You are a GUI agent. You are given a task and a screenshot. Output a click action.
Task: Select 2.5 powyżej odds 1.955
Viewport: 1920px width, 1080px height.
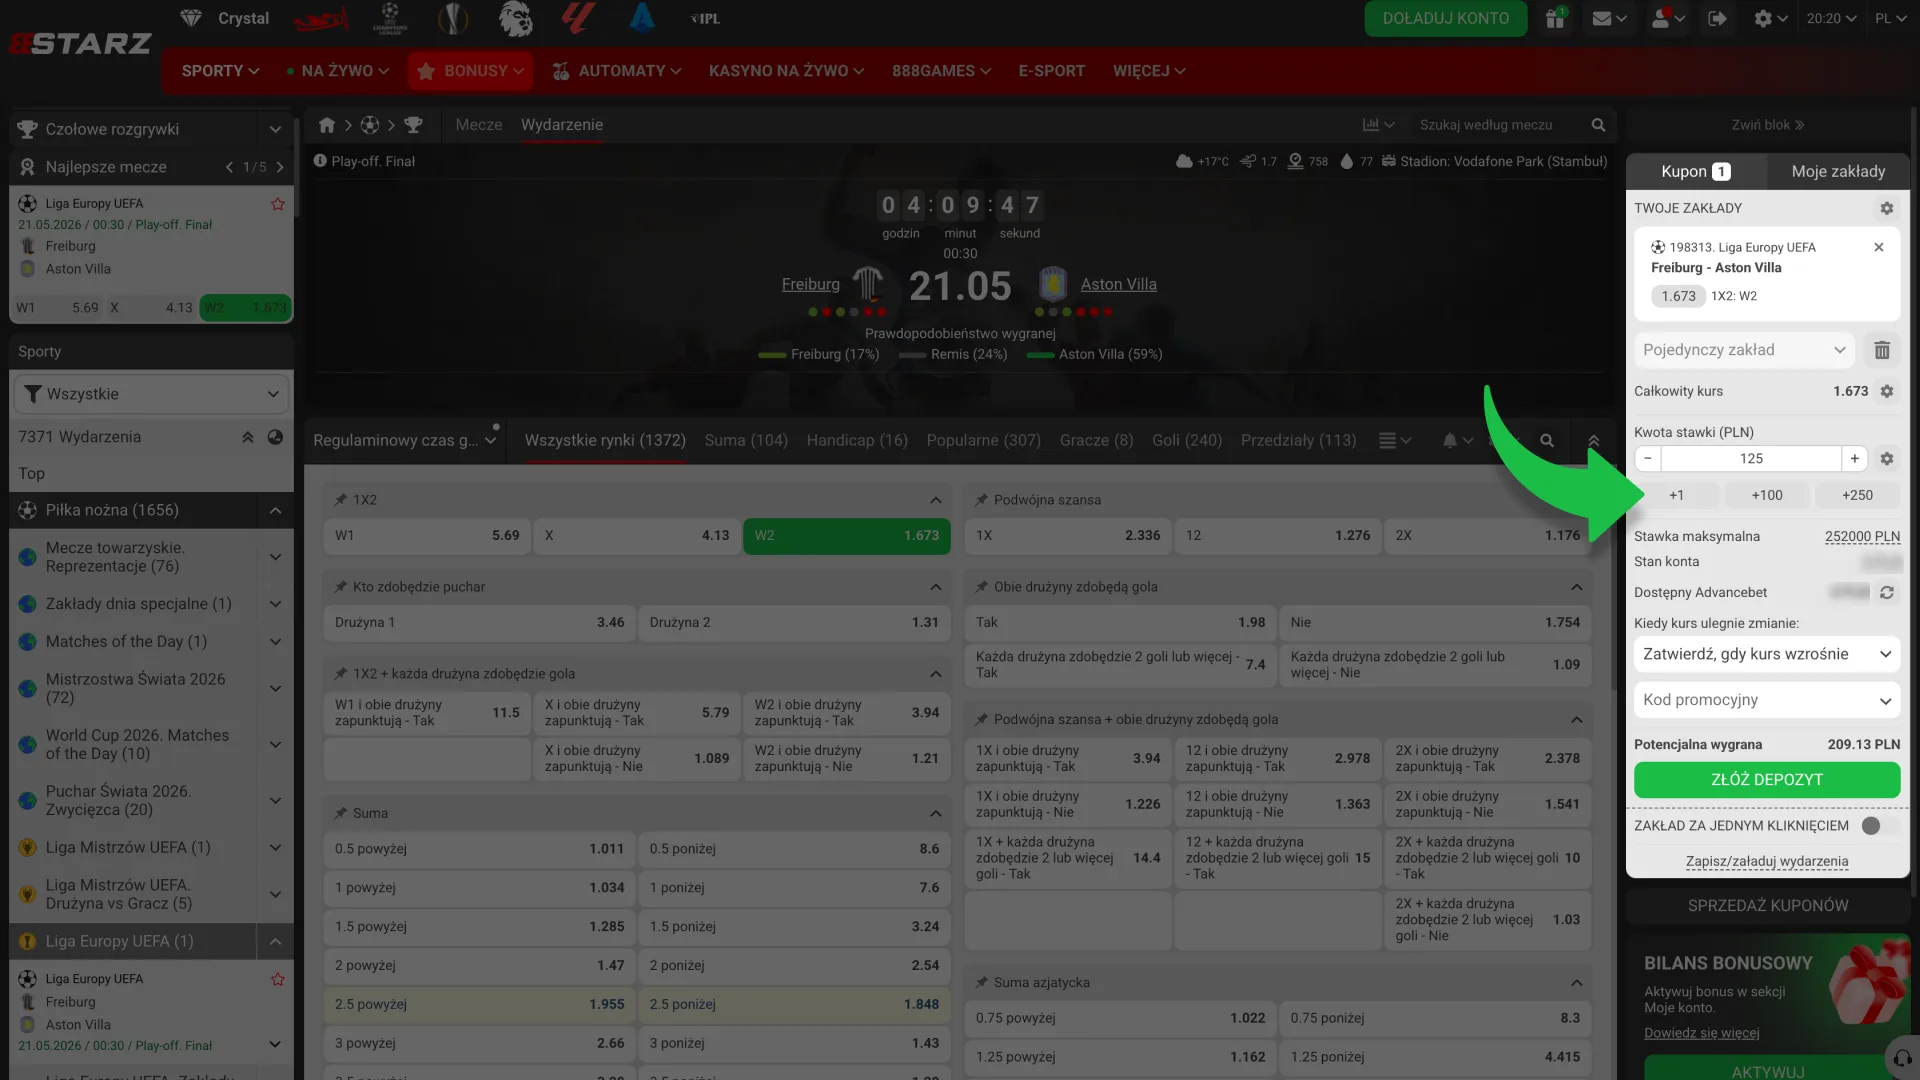coord(479,1004)
